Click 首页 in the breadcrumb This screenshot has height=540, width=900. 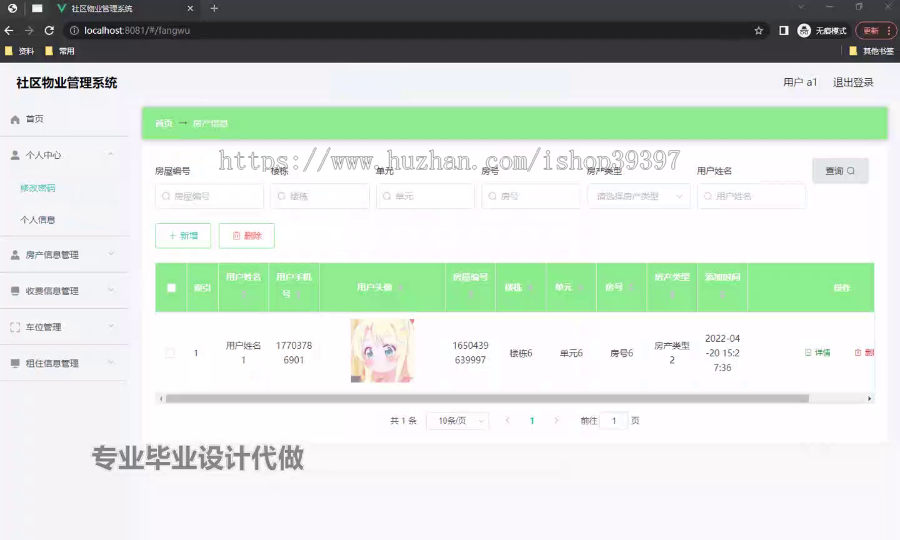click(164, 123)
